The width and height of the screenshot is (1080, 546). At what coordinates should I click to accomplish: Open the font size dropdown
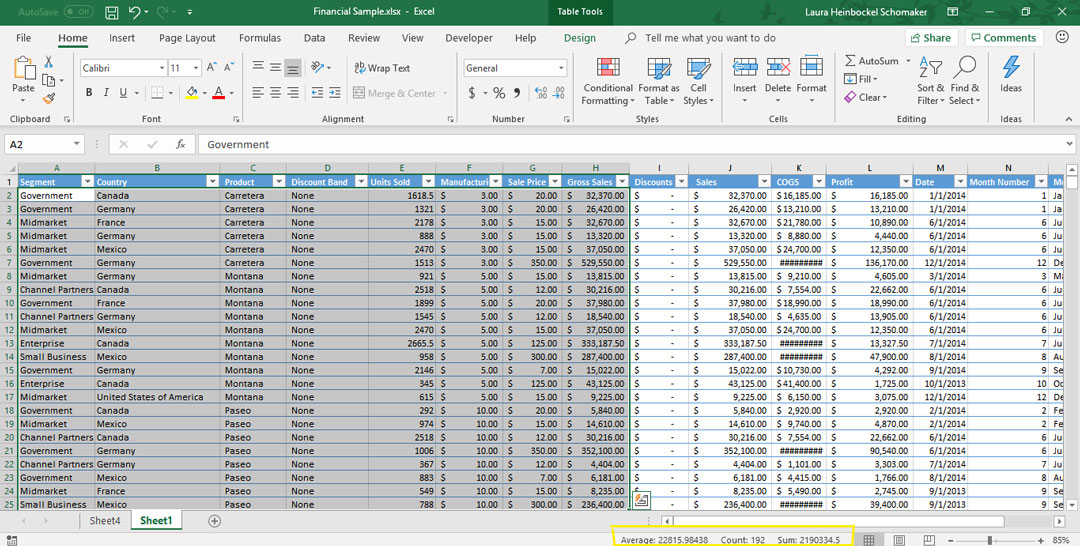(196, 68)
